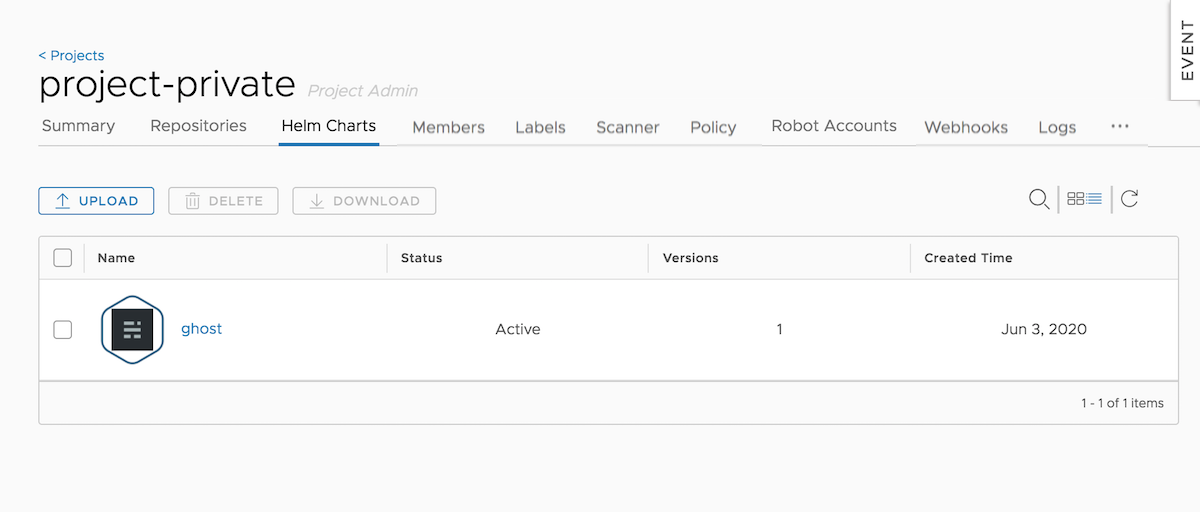
Task: Switch to the Repositories tab
Action: [x=198, y=126]
